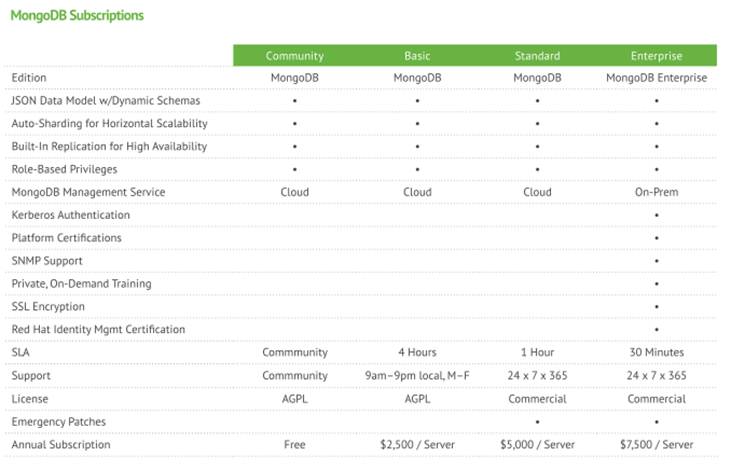
Task: Click the Auto-Sharding for Horizontal Scalability label
Action: click(x=109, y=124)
